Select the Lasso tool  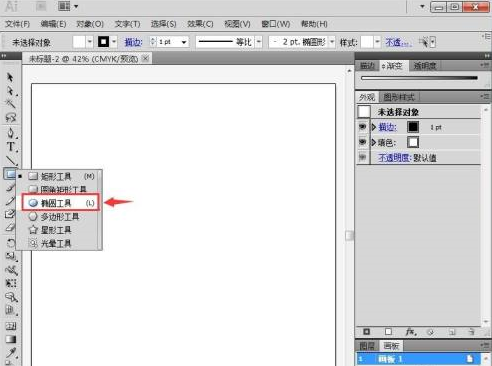pyautogui.click(x=10, y=117)
